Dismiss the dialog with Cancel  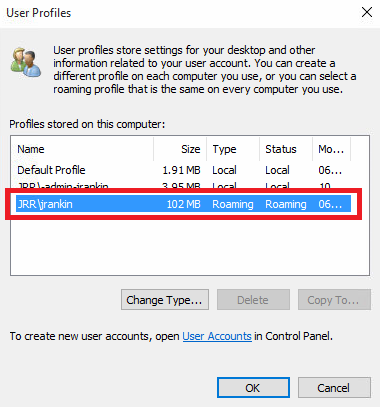click(x=334, y=388)
